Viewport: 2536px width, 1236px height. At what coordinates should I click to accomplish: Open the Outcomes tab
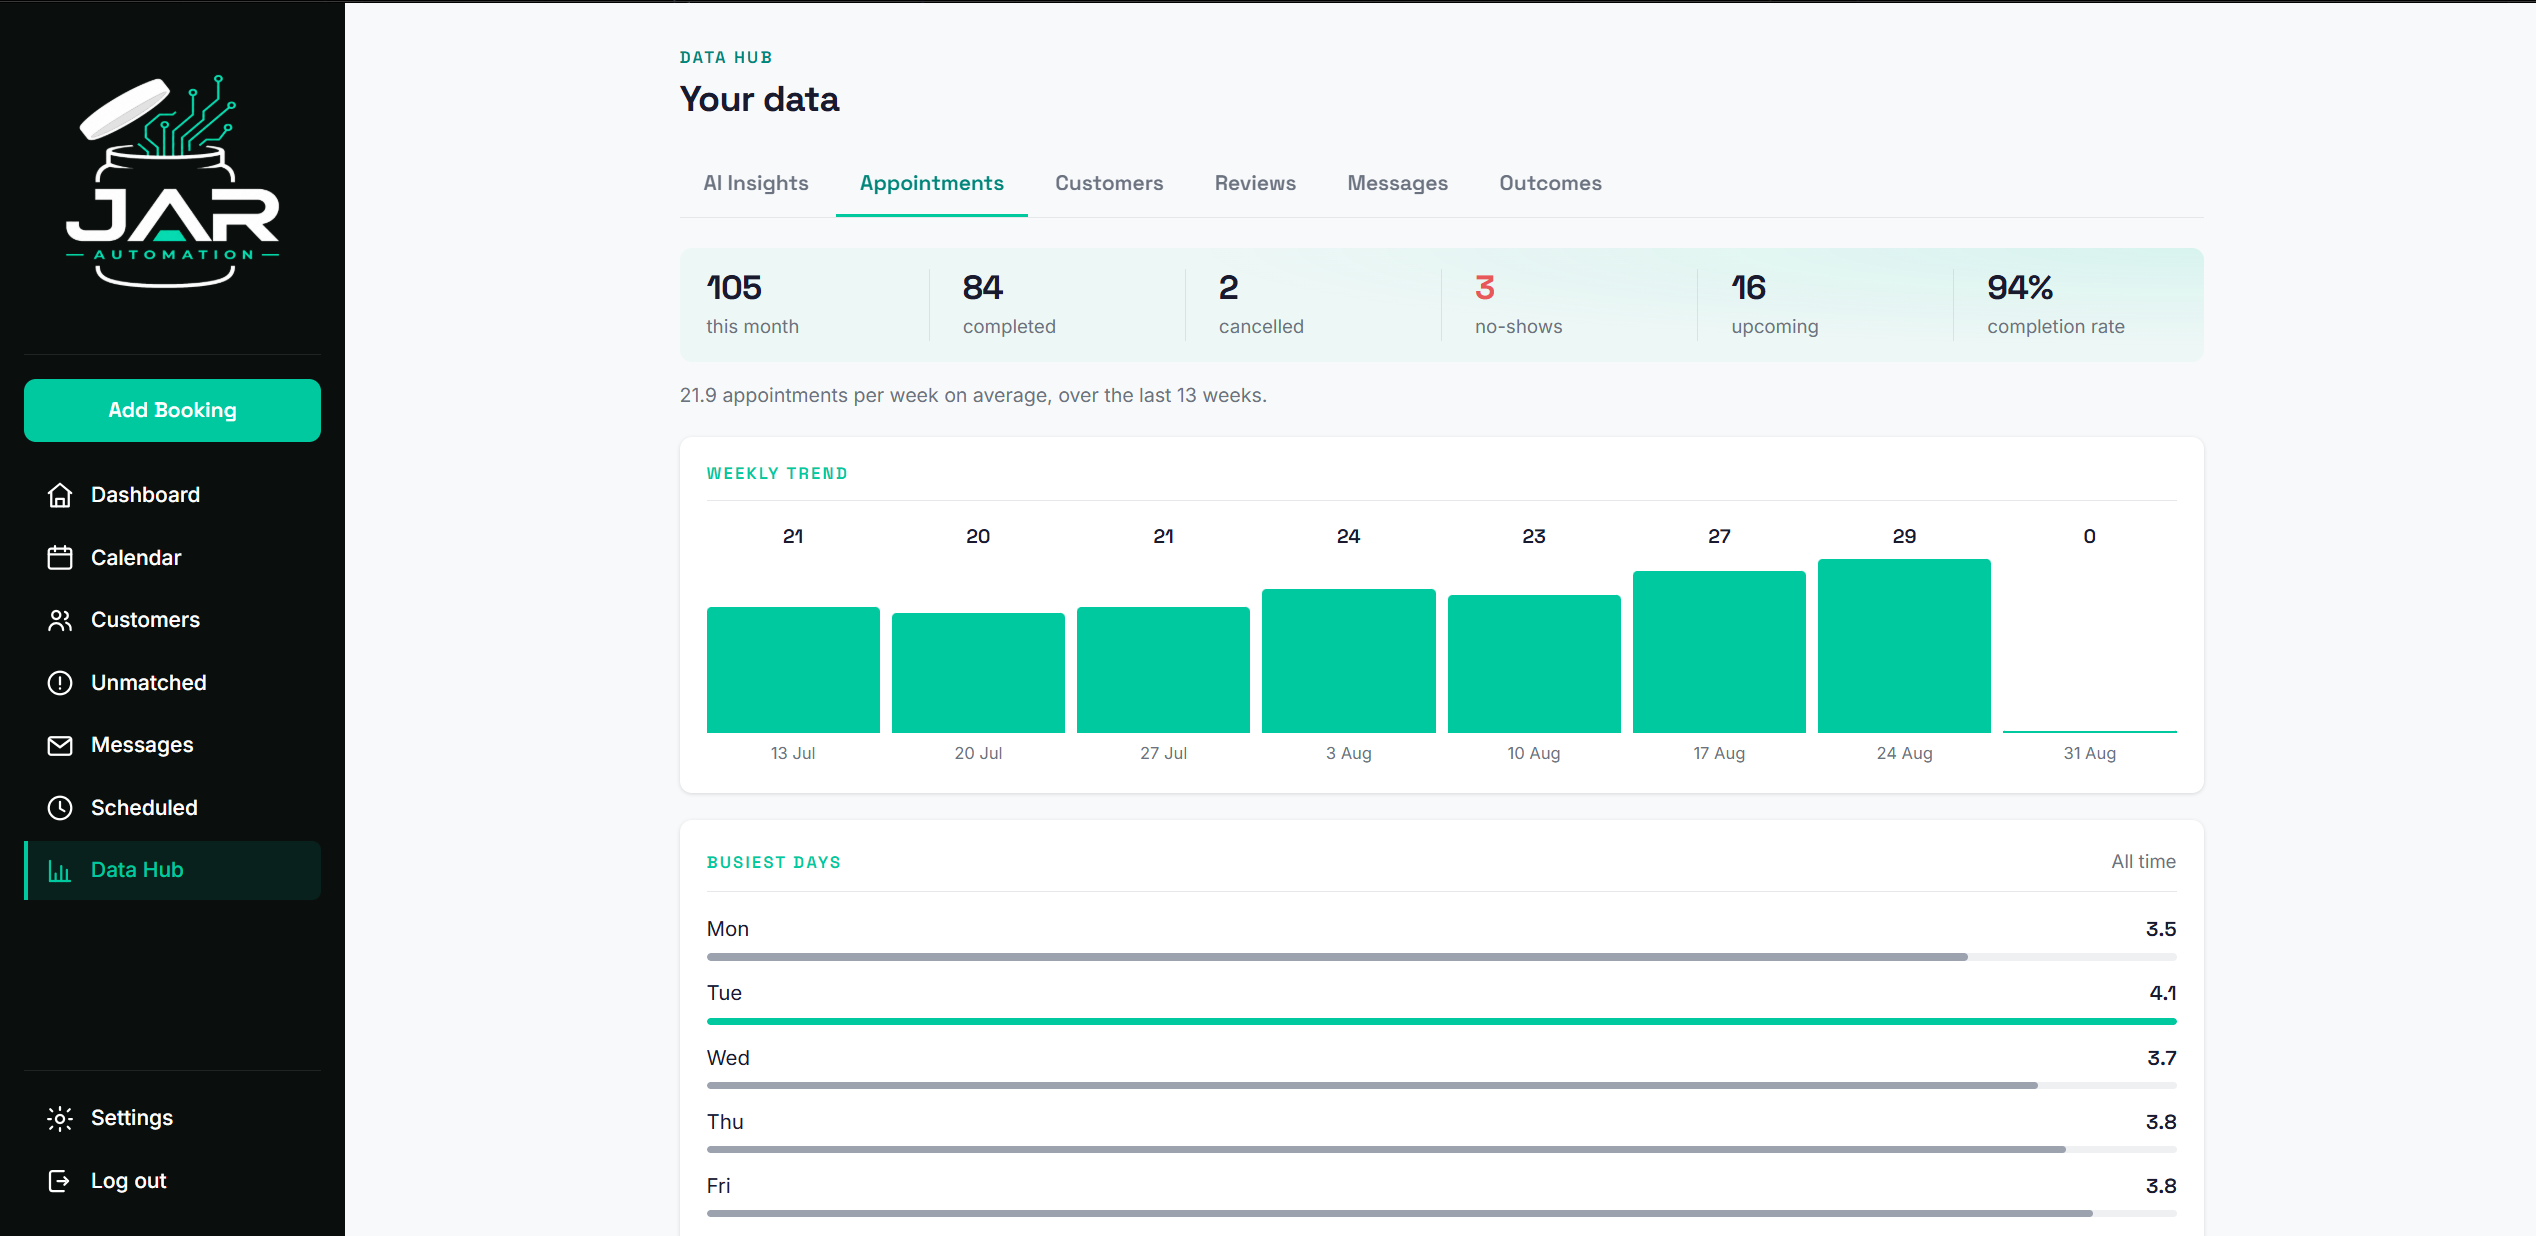pos(1550,183)
